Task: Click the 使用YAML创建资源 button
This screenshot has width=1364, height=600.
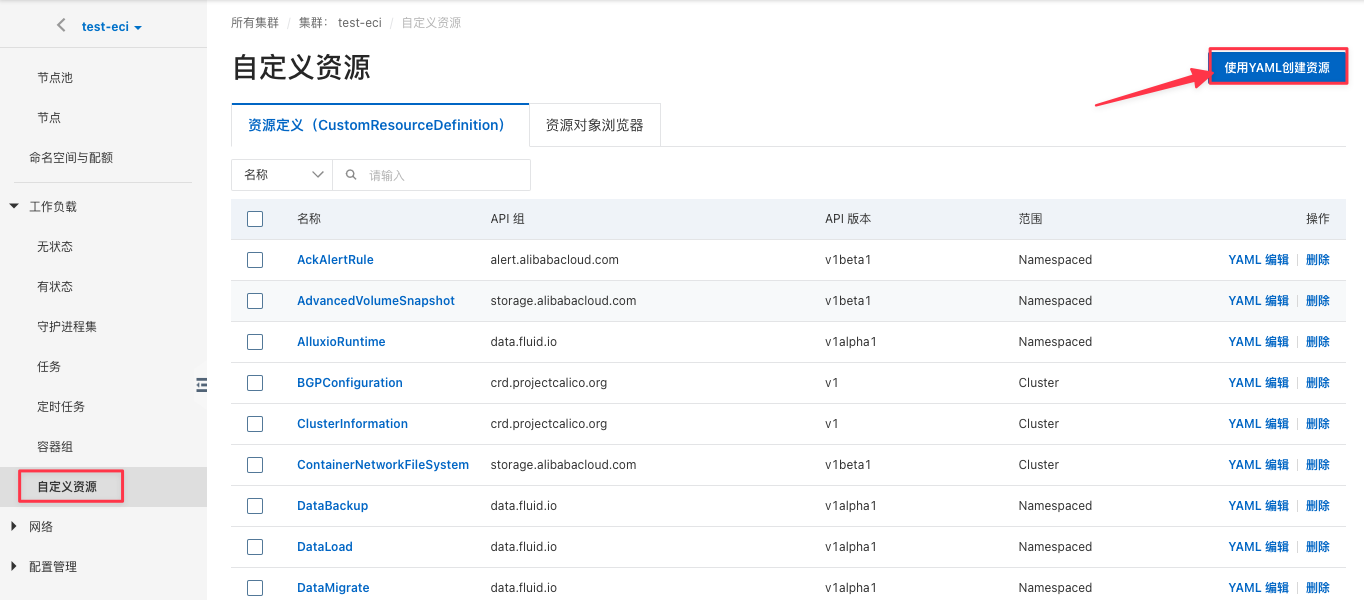Action: tap(1277, 66)
